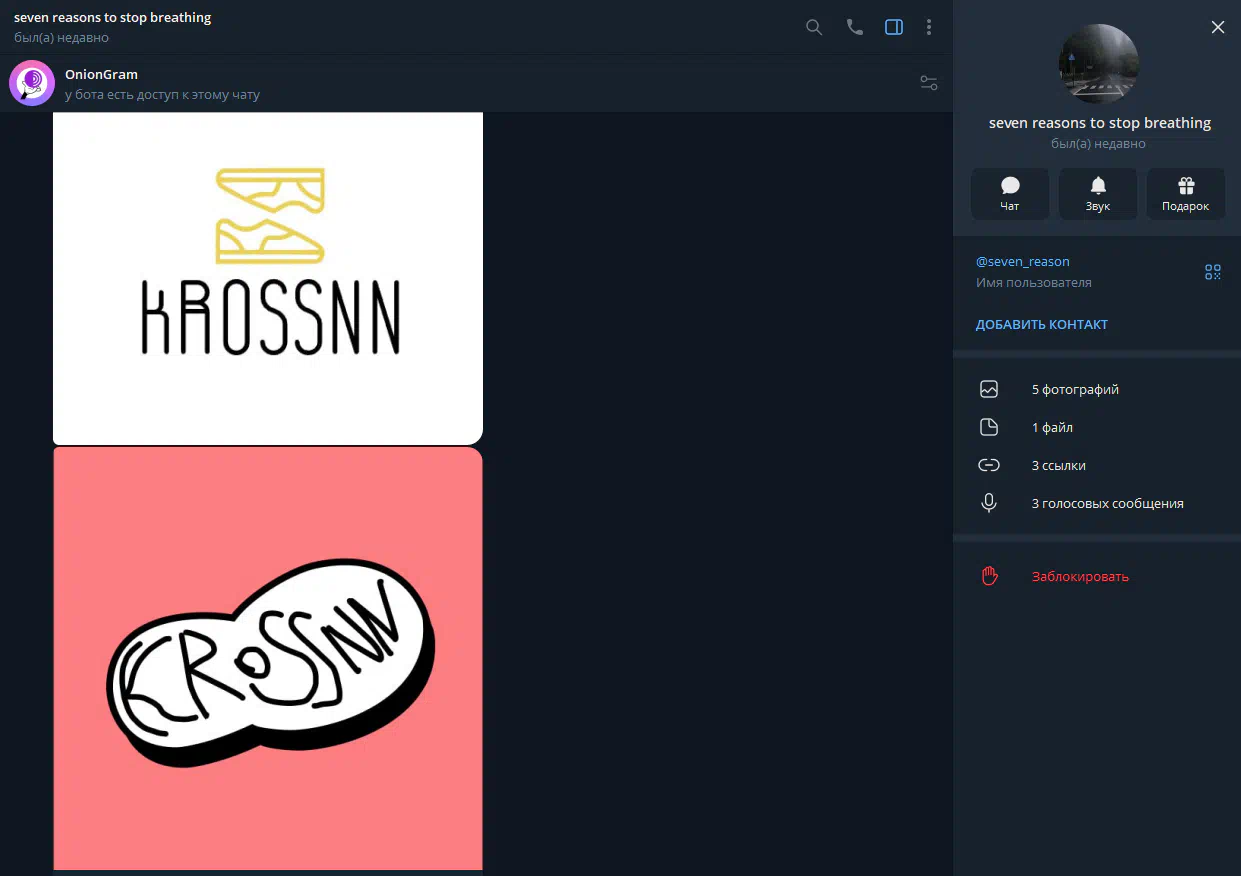Image resolution: width=1241 pixels, height=876 pixels.
Task: Click the OnionGram bot avatar
Action: coord(31,83)
